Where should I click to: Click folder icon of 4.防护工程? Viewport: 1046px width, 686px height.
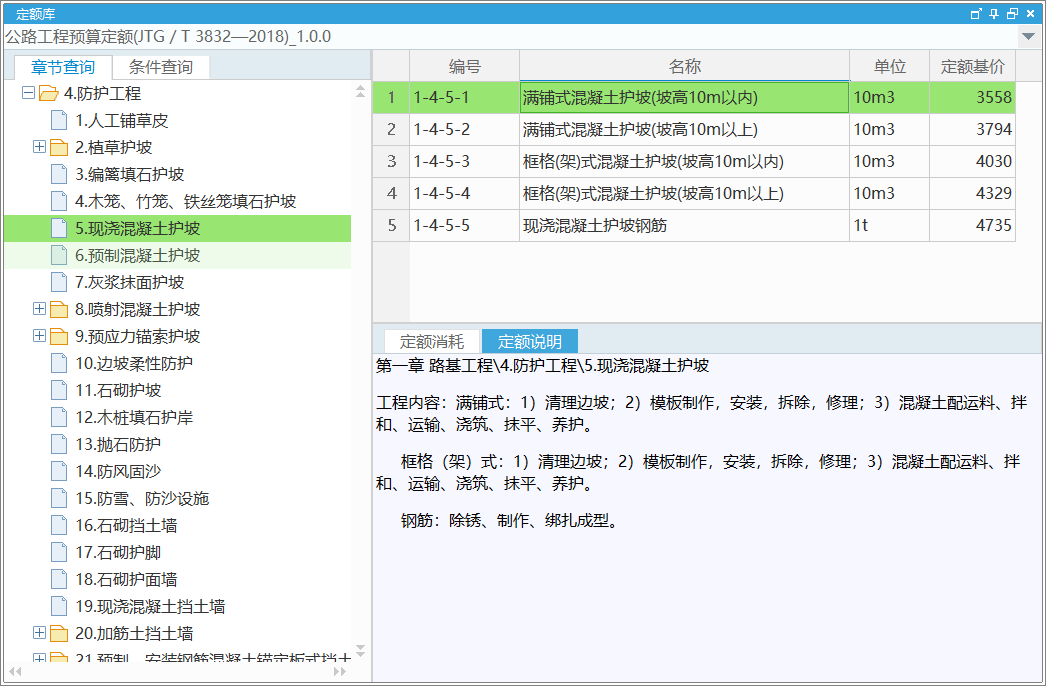48,94
